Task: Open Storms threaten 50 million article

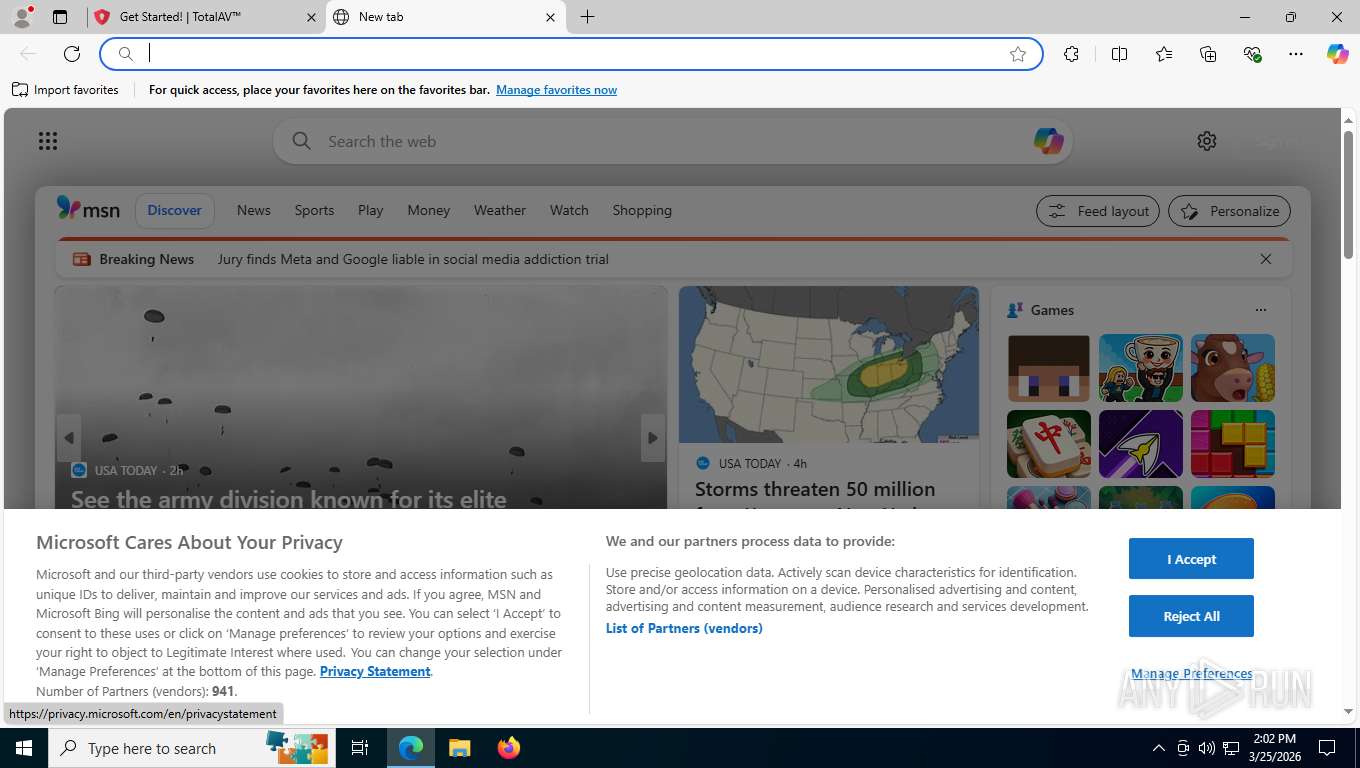Action: [x=815, y=489]
